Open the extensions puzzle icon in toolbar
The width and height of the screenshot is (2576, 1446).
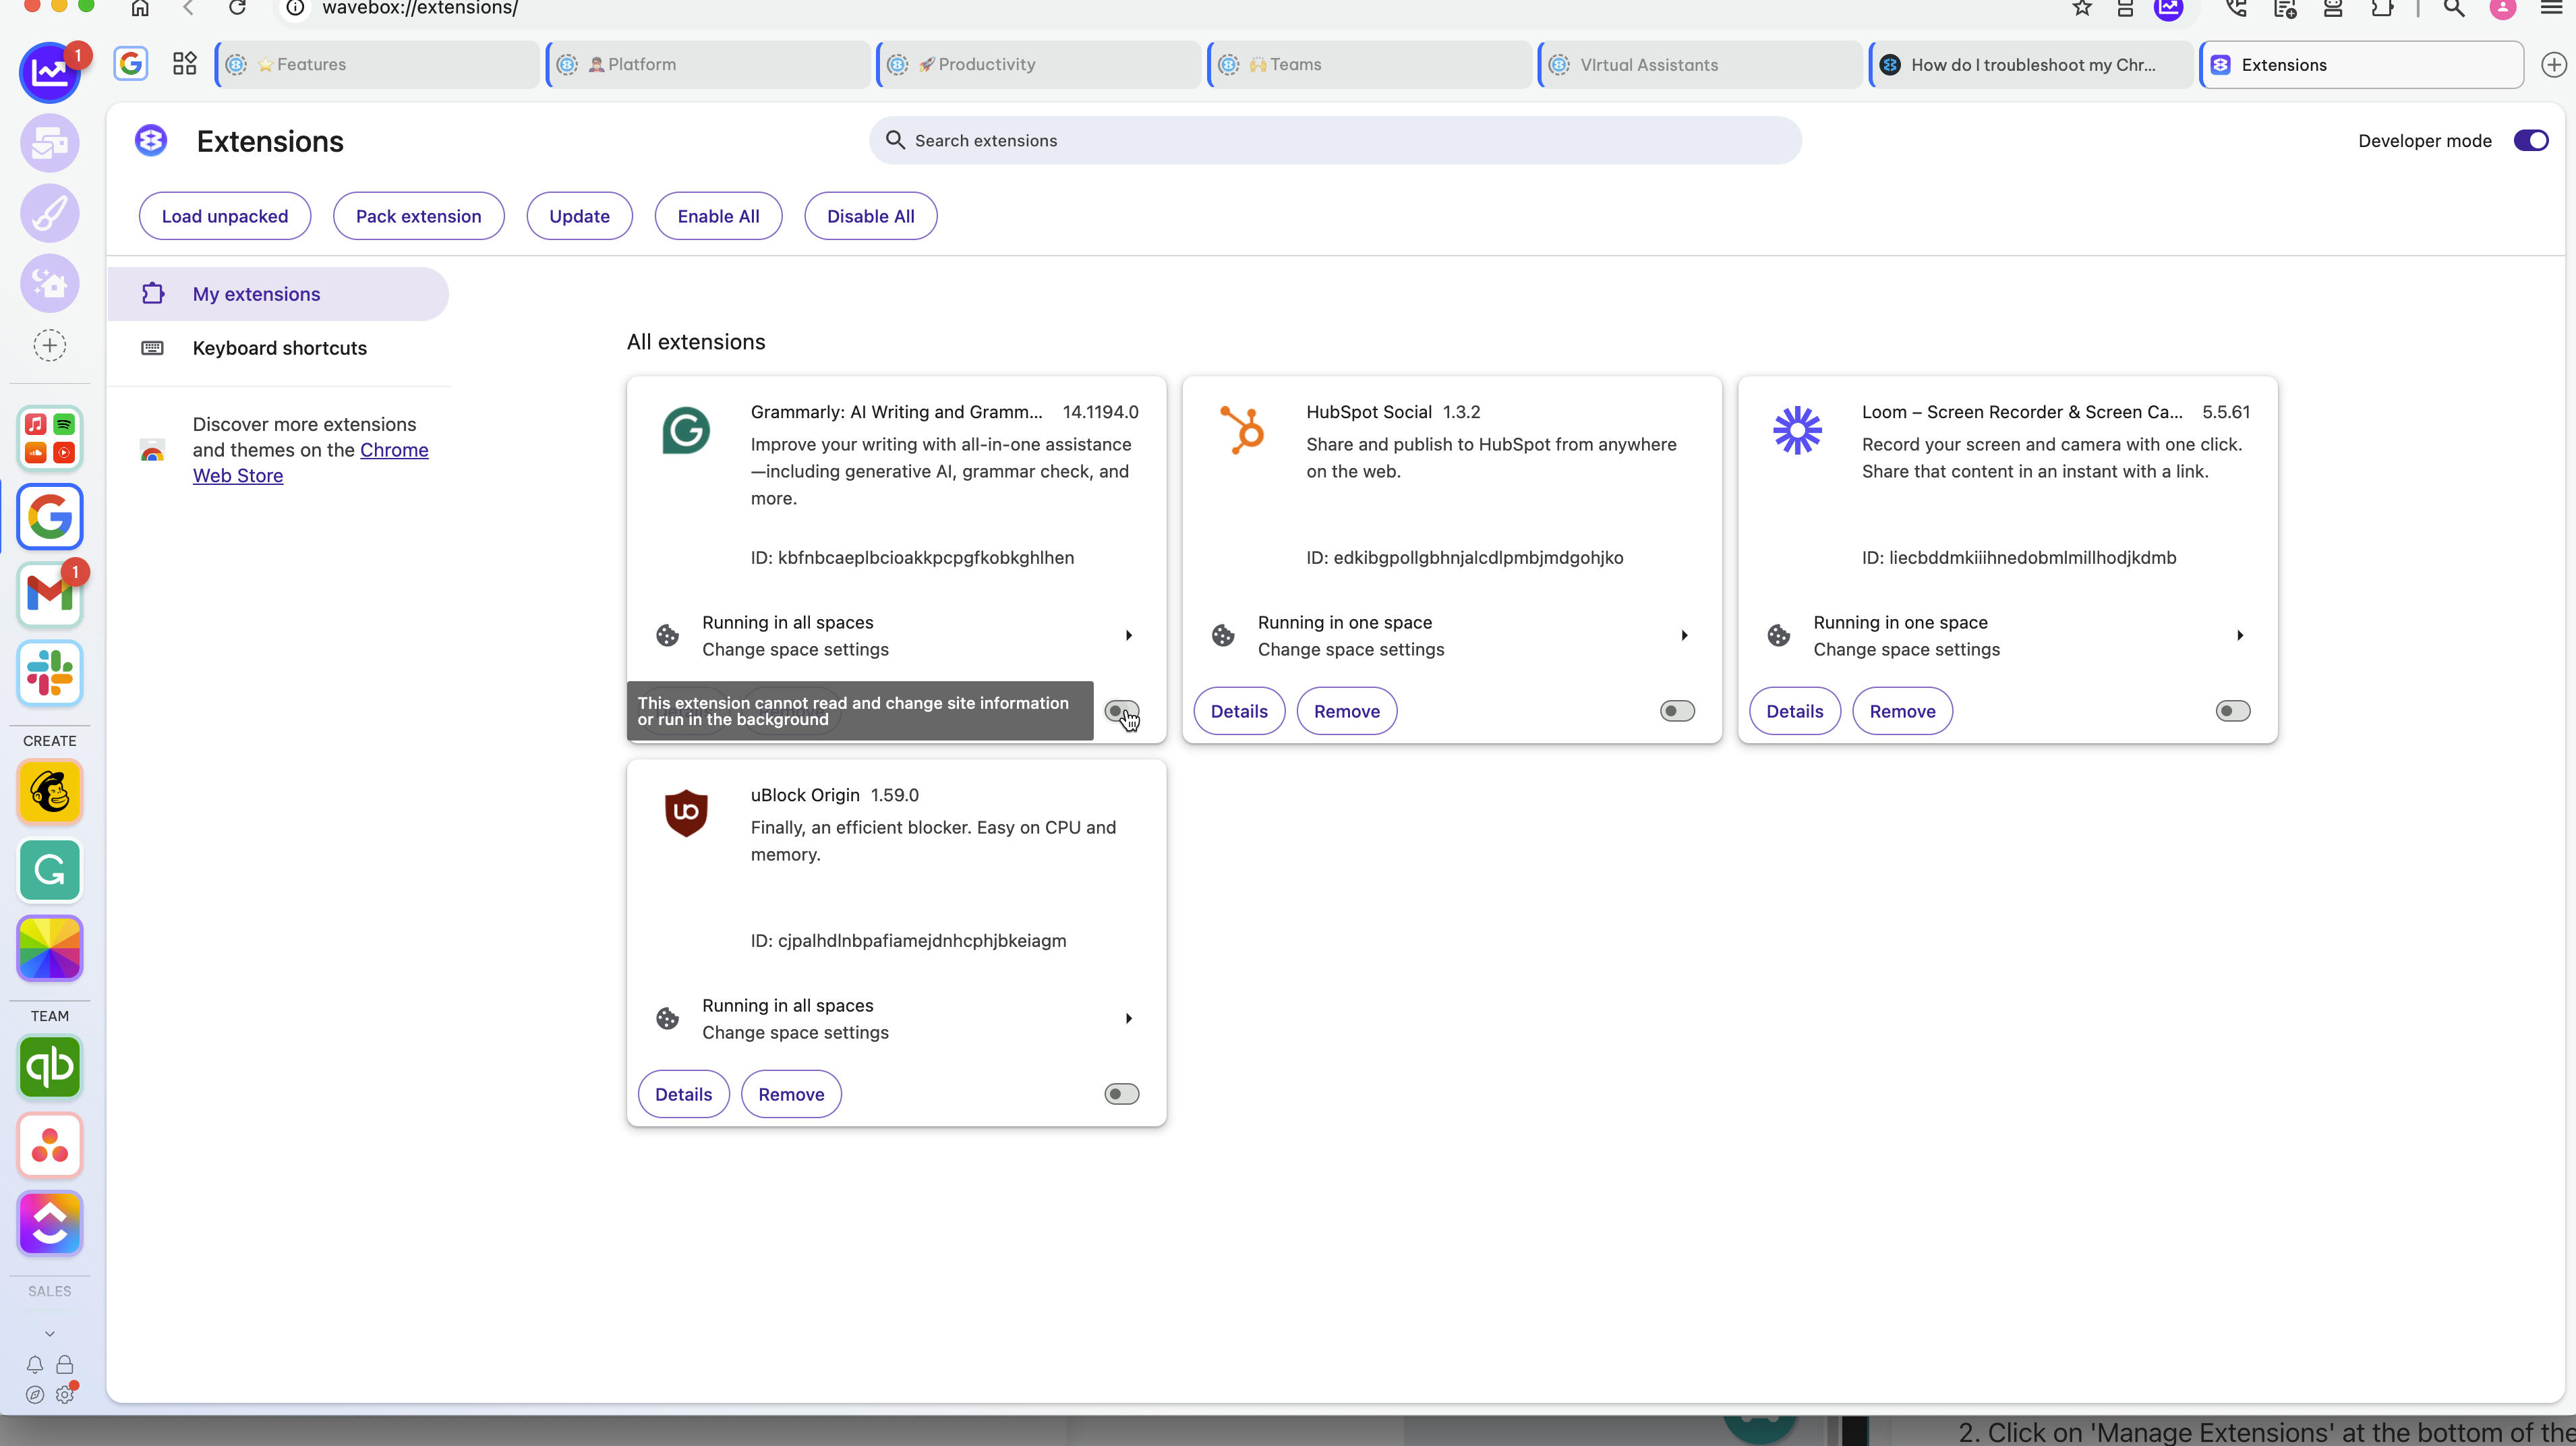click(x=2382, y=8)
